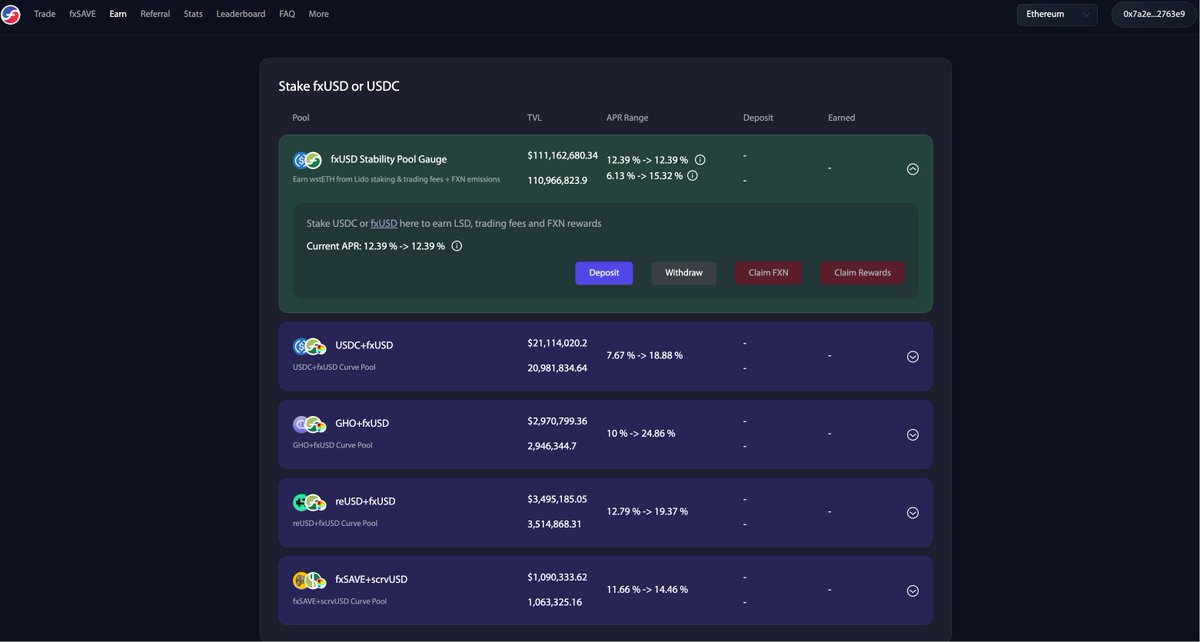
Task: Expand the GHO+fxUSD pool row
Action: (912, 434)
